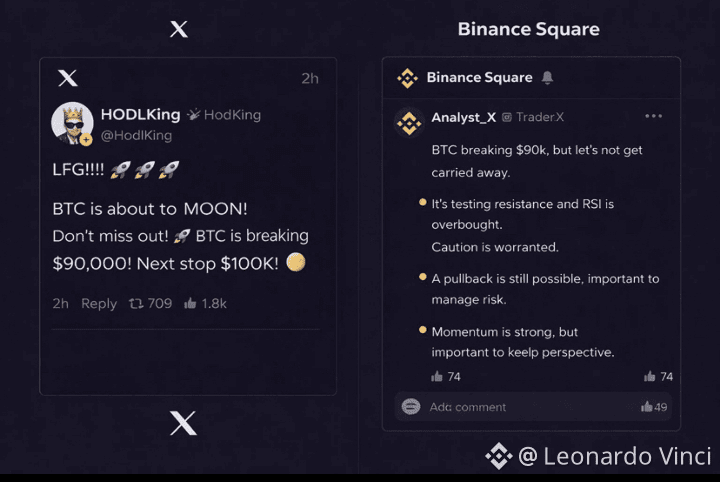The width and height of the screenshot is (720, 482).
Task: Click the left thumbs-up icon showing 74
Action: pyautogui.click(x=437, y=376)
